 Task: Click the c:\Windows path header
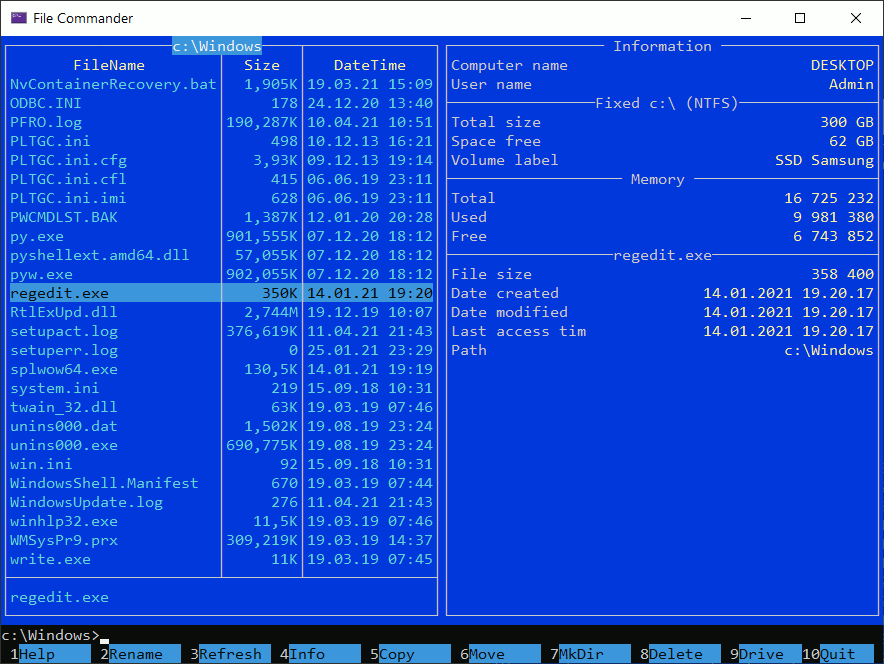click(217, 46)
